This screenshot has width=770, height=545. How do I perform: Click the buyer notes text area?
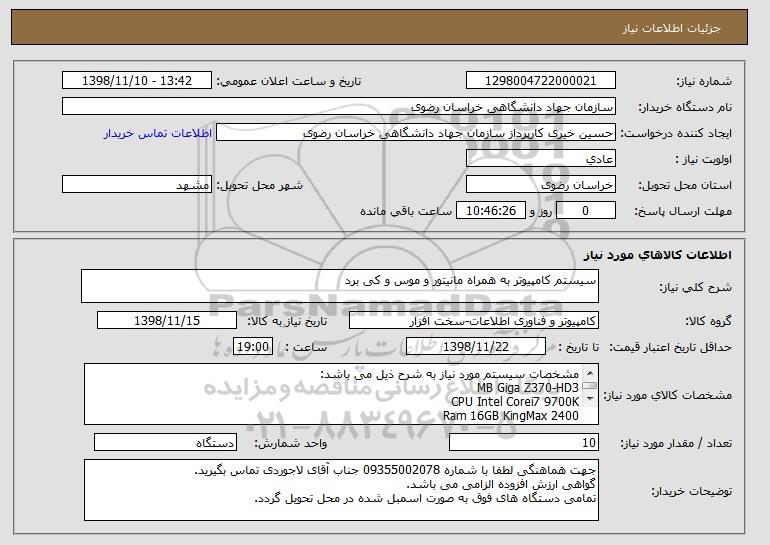[x=341, y=490]
